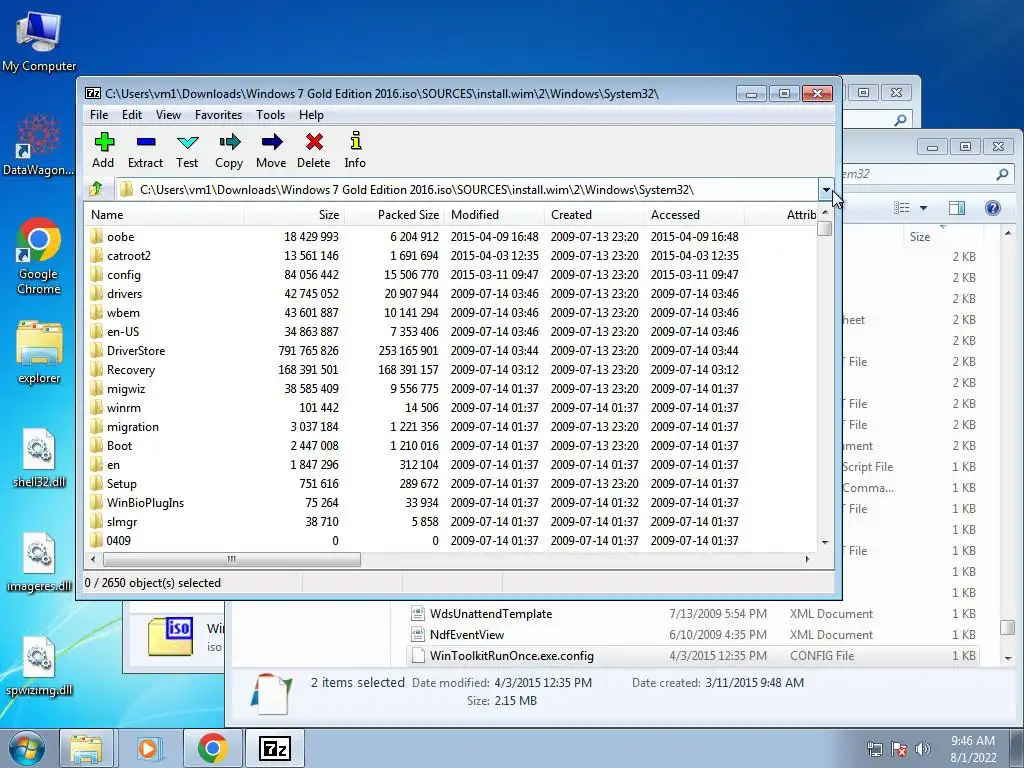Screen dimensions: 1024x768
Task: Open Windows Explorer from the taskbar
Action: coord(87,748)
